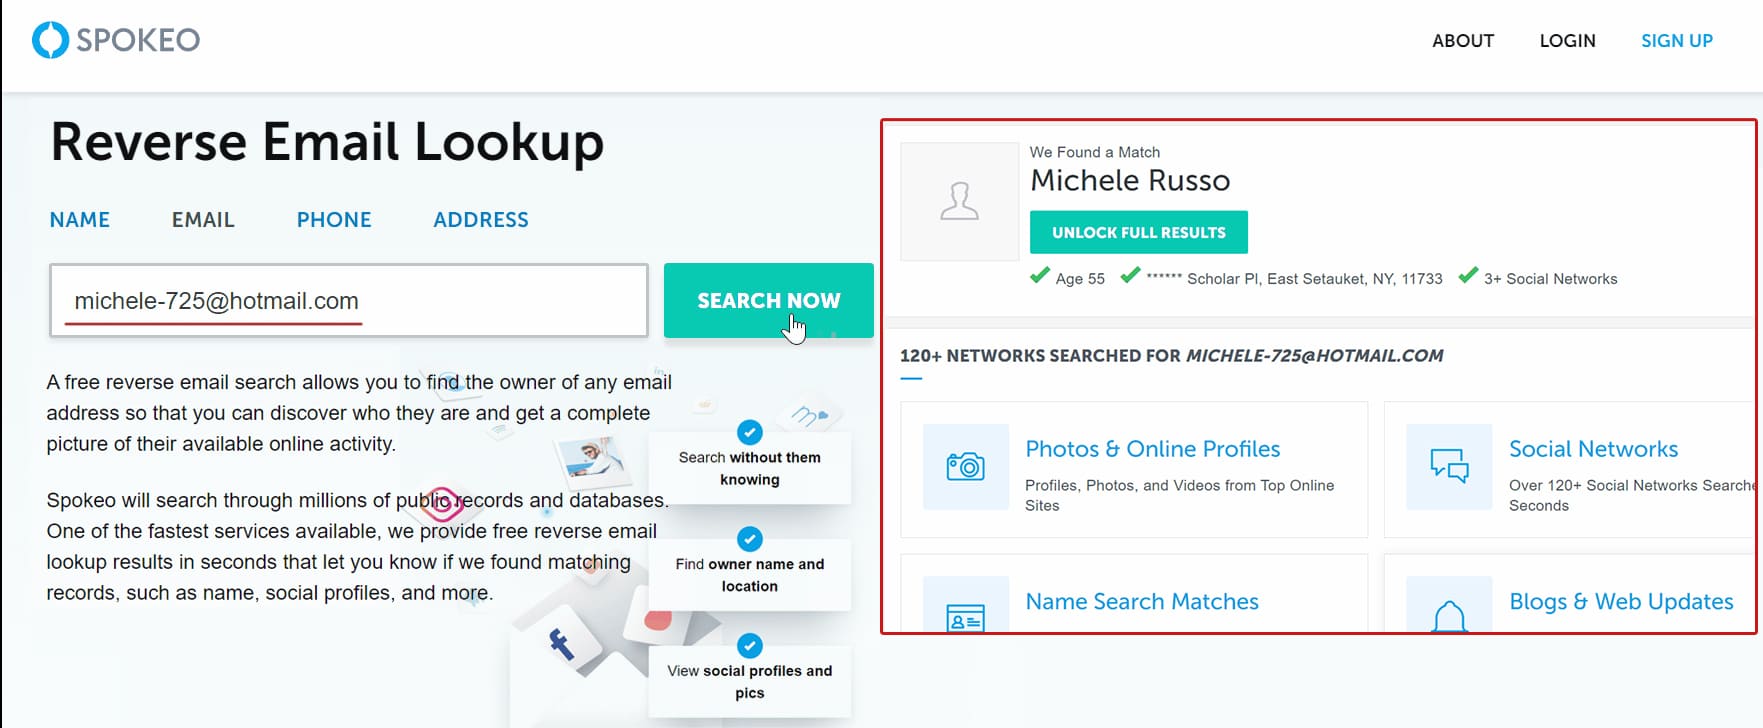
Task: Click the chat bubbles Social Networks icon
Action: [x=1449, y=466]
